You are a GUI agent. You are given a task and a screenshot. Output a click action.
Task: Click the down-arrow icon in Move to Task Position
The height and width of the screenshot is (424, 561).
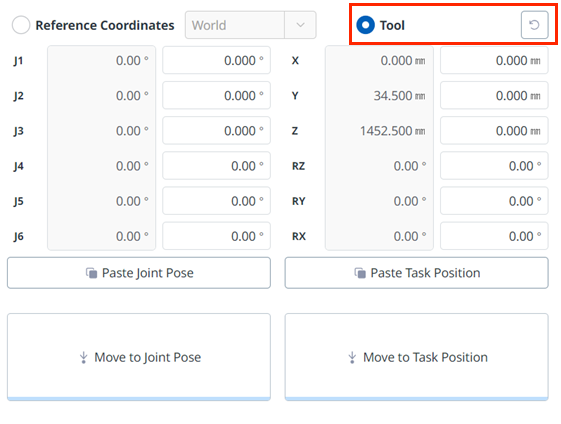[352, 357]
